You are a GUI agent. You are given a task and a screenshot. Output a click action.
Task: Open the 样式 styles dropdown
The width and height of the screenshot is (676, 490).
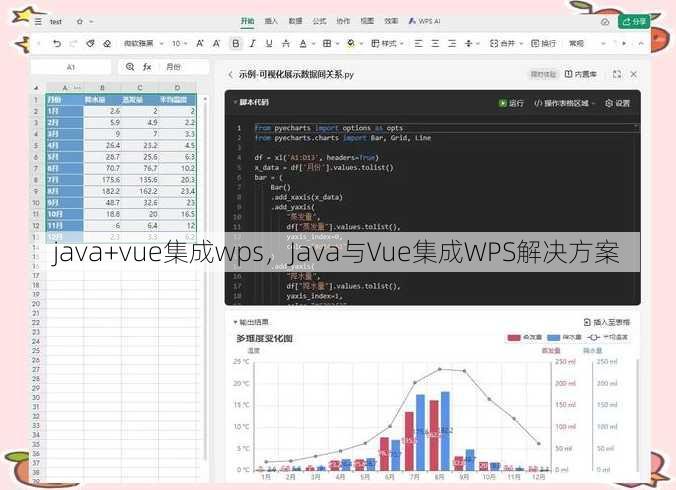(x=387, y=44)
